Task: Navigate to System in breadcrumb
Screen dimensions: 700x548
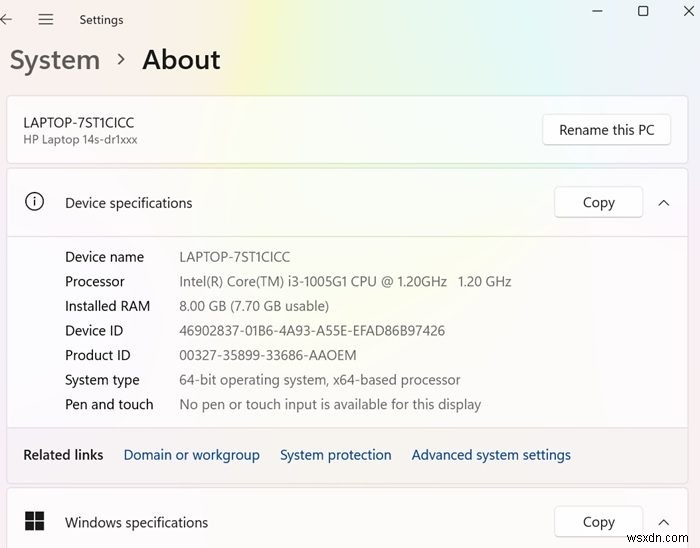Action: click(x=55, y=60)
